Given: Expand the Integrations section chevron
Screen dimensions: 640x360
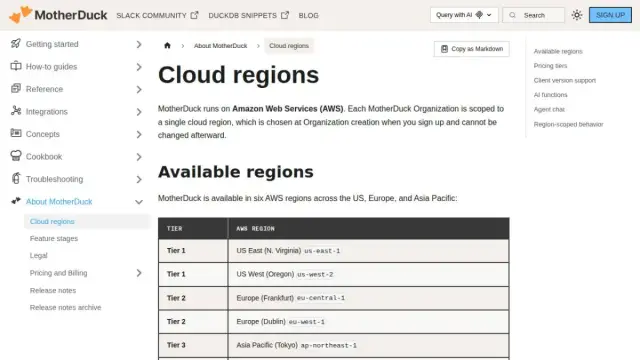Looking at the screenshot, I should (x=139, y=111).
